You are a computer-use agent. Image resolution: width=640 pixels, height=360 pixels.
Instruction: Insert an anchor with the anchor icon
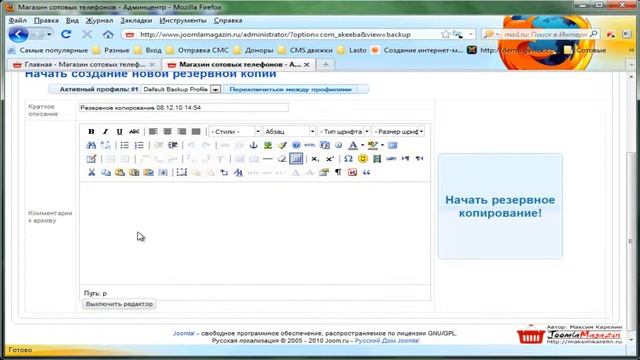point(253,145)
